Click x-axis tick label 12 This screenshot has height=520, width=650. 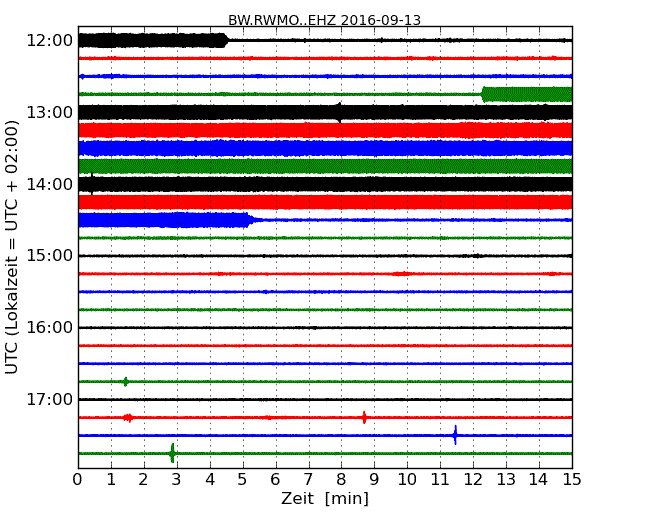(x=473, y=479)
